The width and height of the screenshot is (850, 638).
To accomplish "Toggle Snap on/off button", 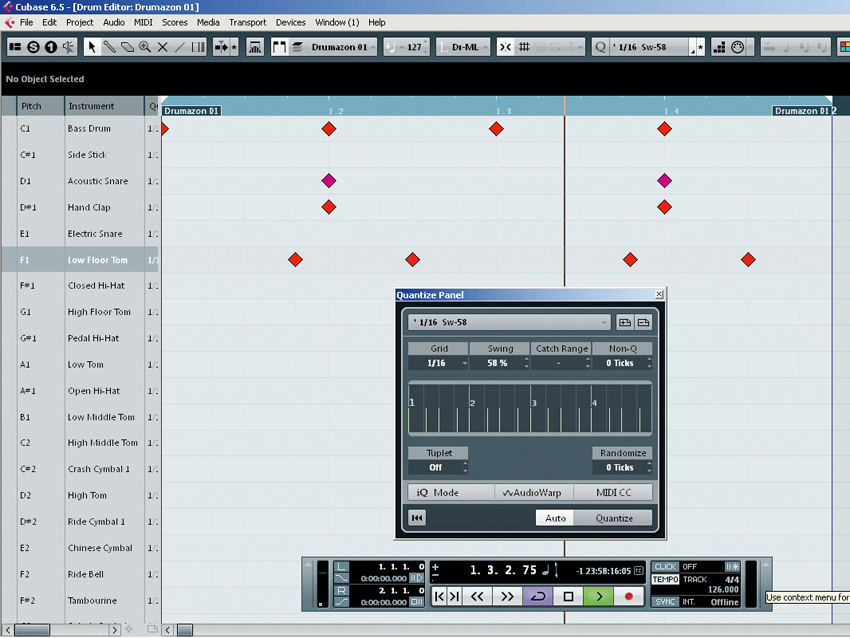I will click(x=505, y=47).
